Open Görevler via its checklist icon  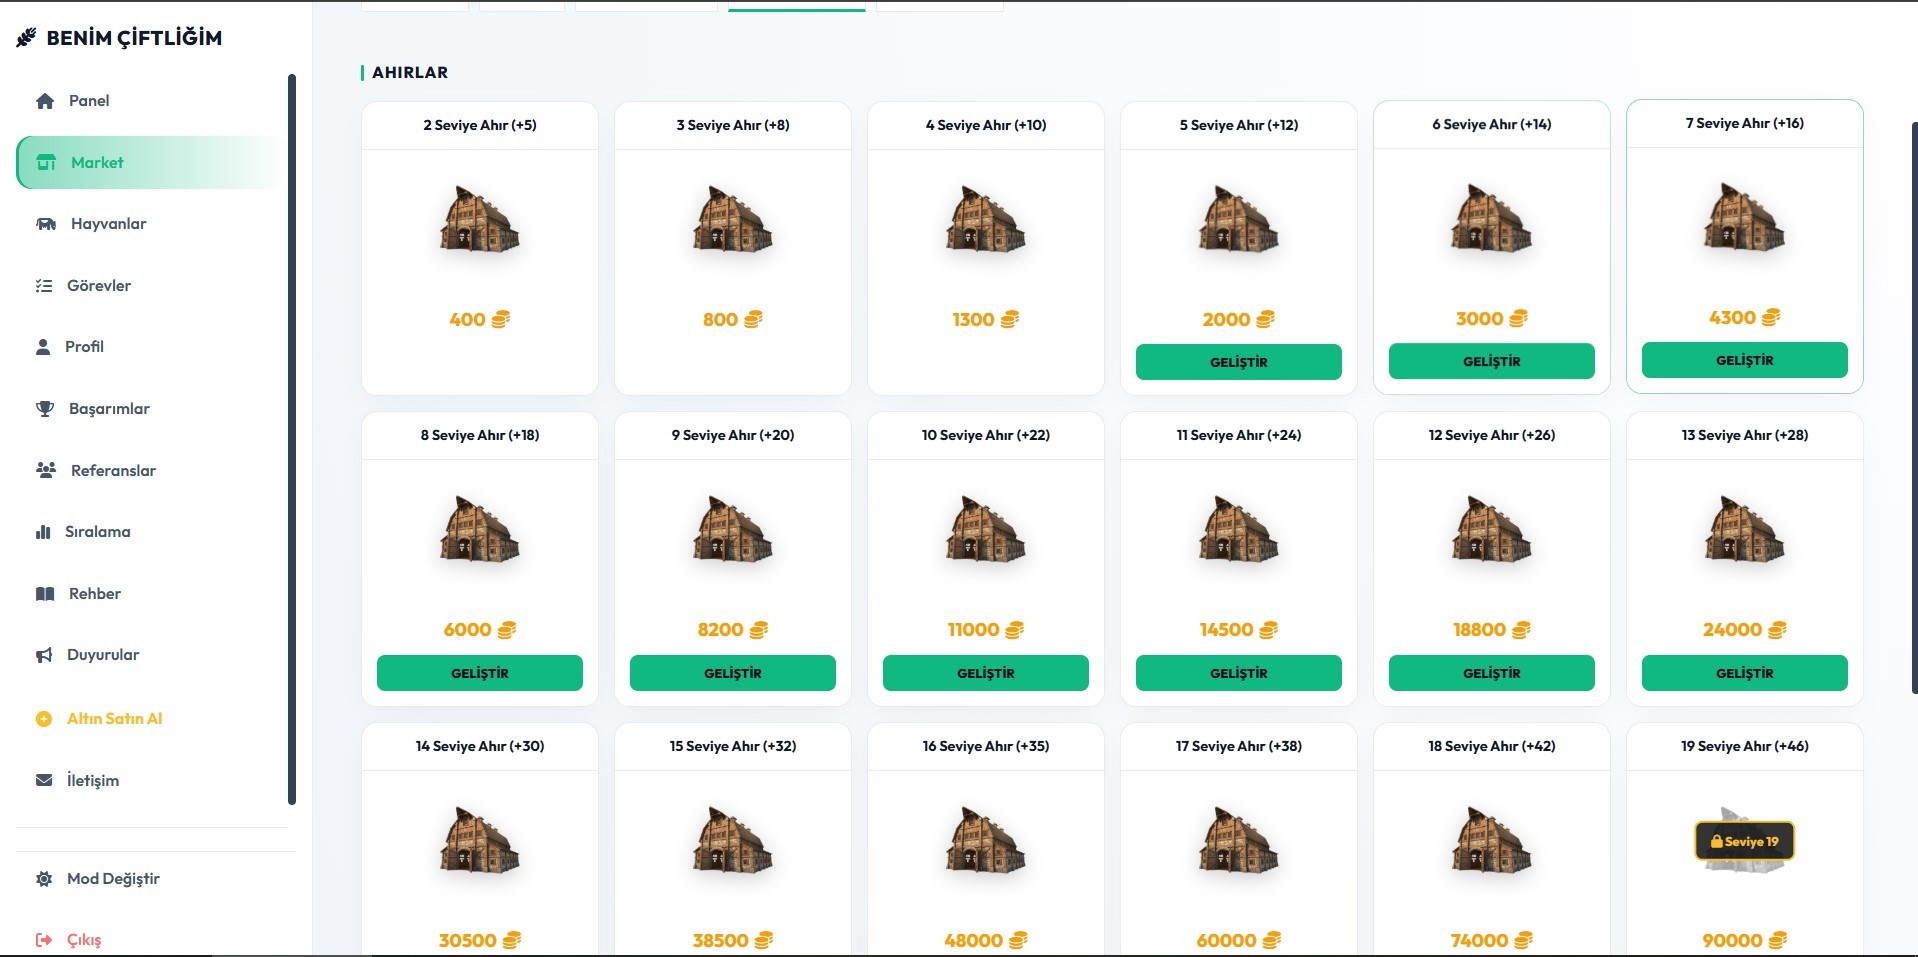coord(44,286)
